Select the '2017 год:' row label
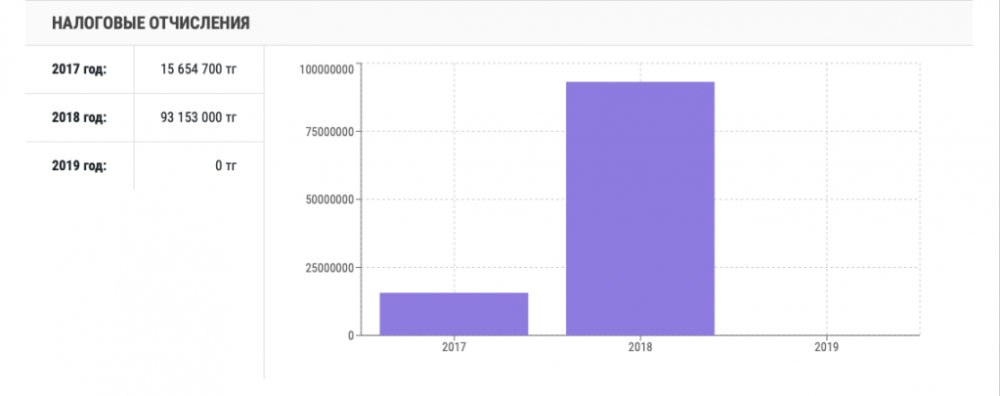This screenshot has width=1000, height=396. click(79, 69)
